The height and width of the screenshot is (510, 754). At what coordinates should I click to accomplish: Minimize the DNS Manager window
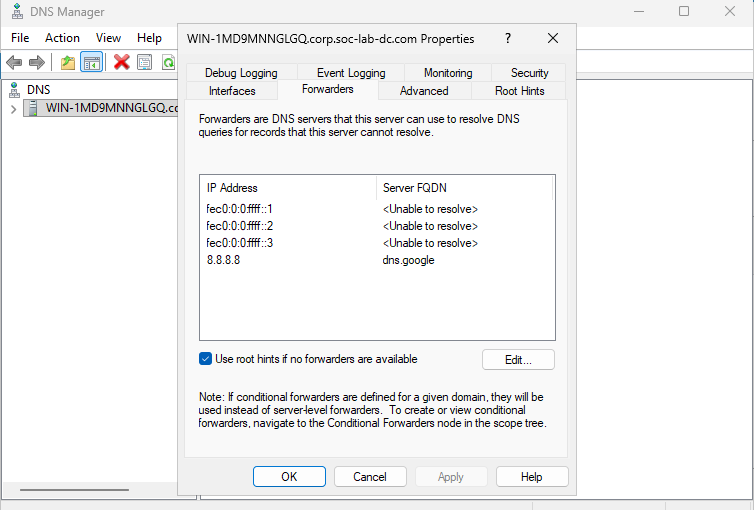point(639,11)
